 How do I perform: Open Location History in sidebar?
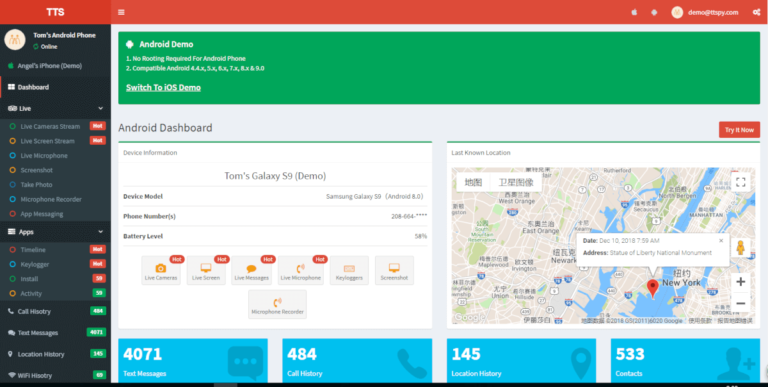coord(55,354)
